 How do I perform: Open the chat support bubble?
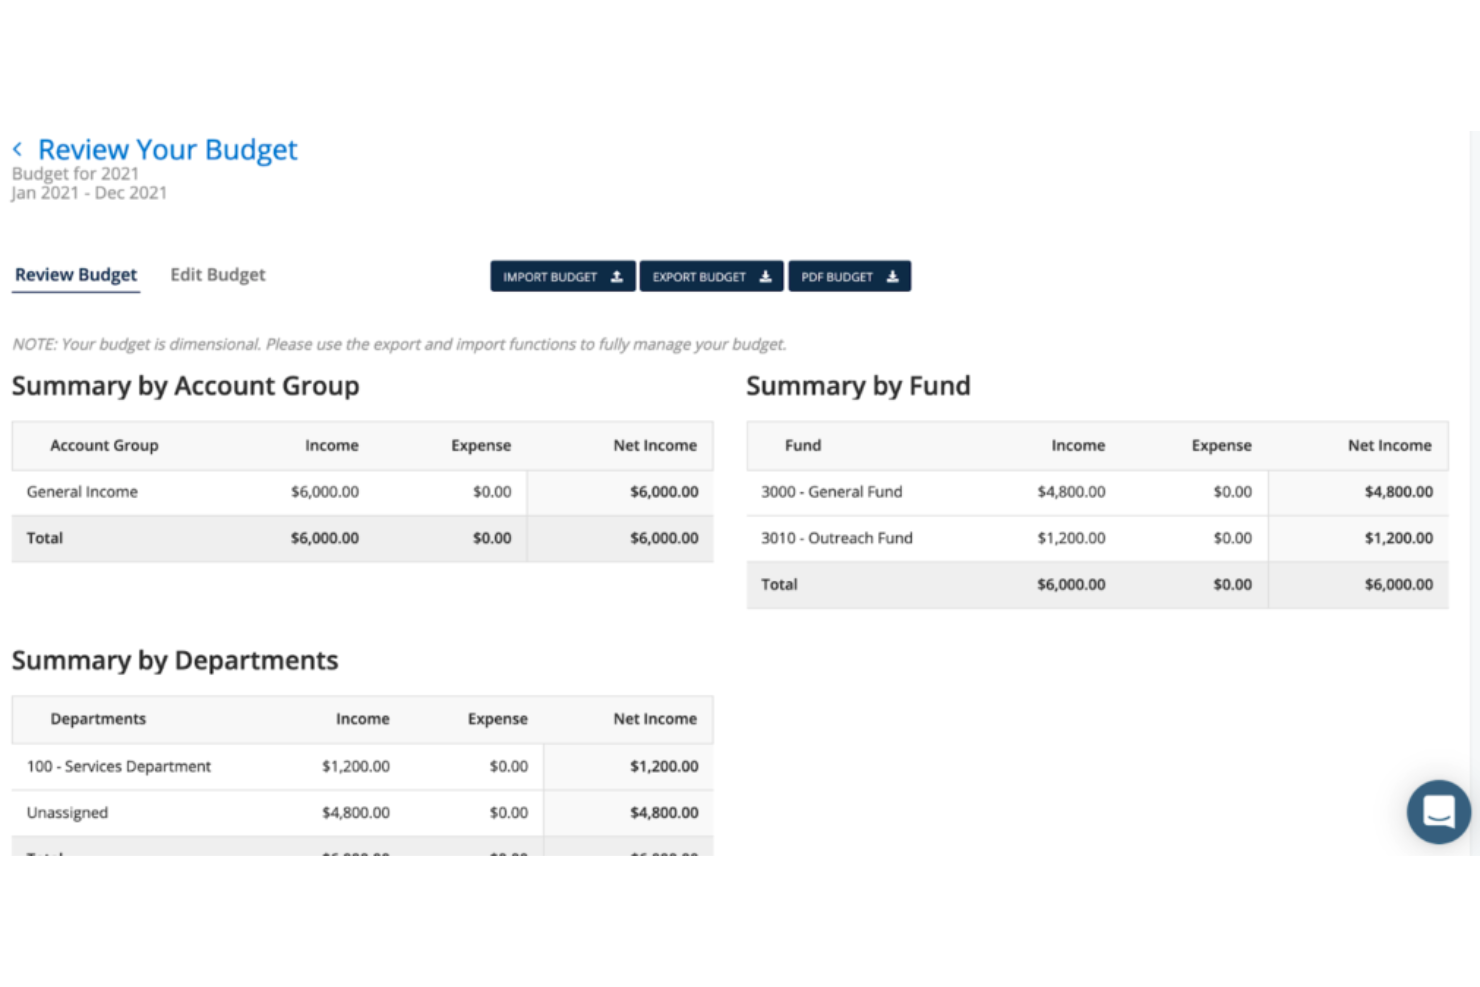[1438, 812]
